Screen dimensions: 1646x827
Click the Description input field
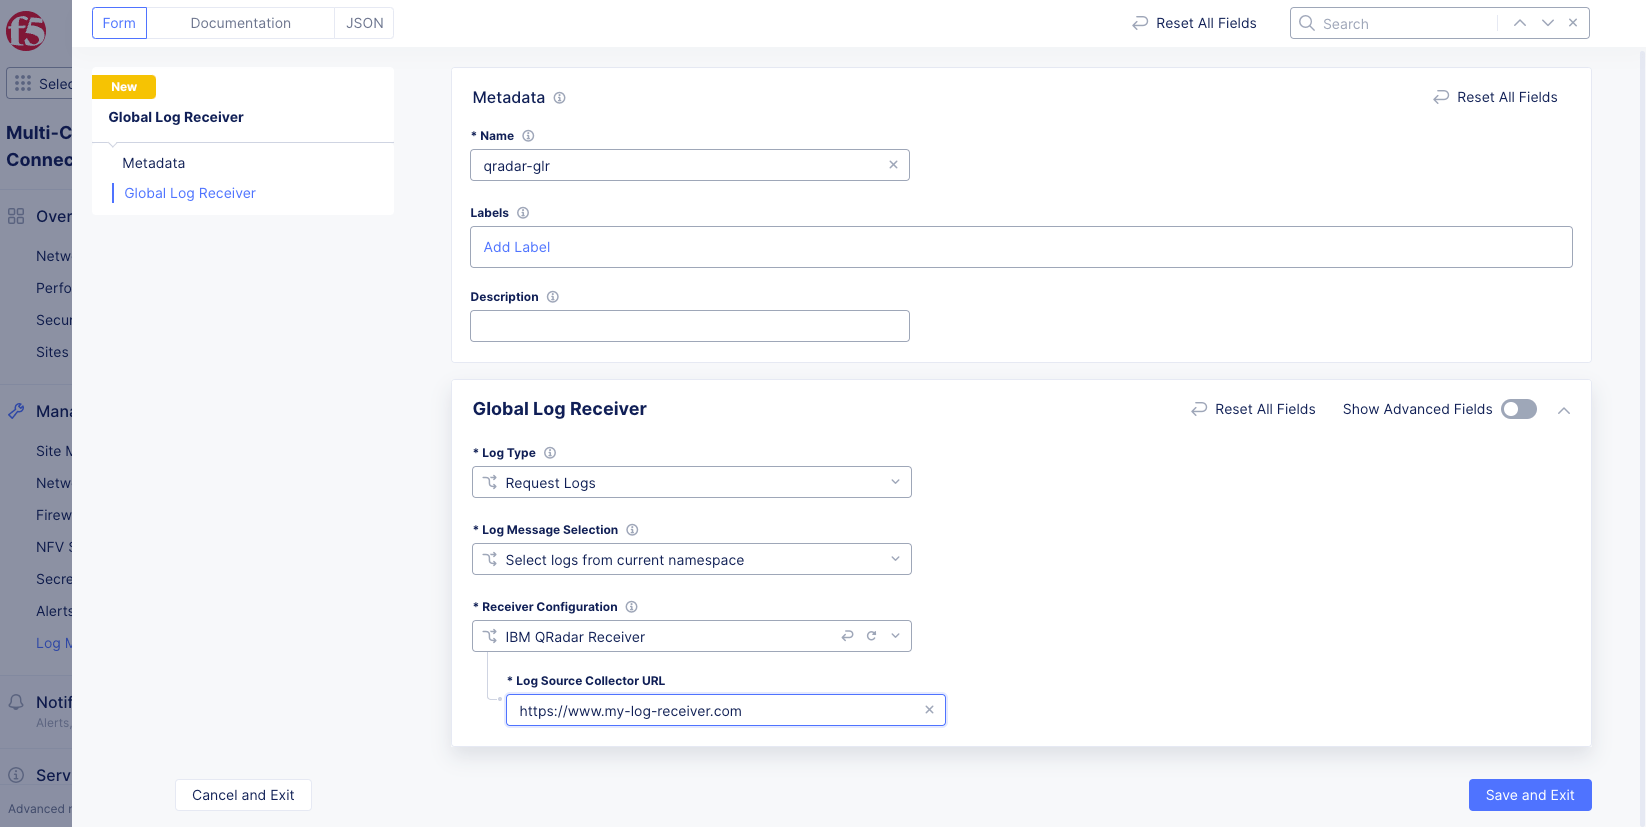point(689,326)
